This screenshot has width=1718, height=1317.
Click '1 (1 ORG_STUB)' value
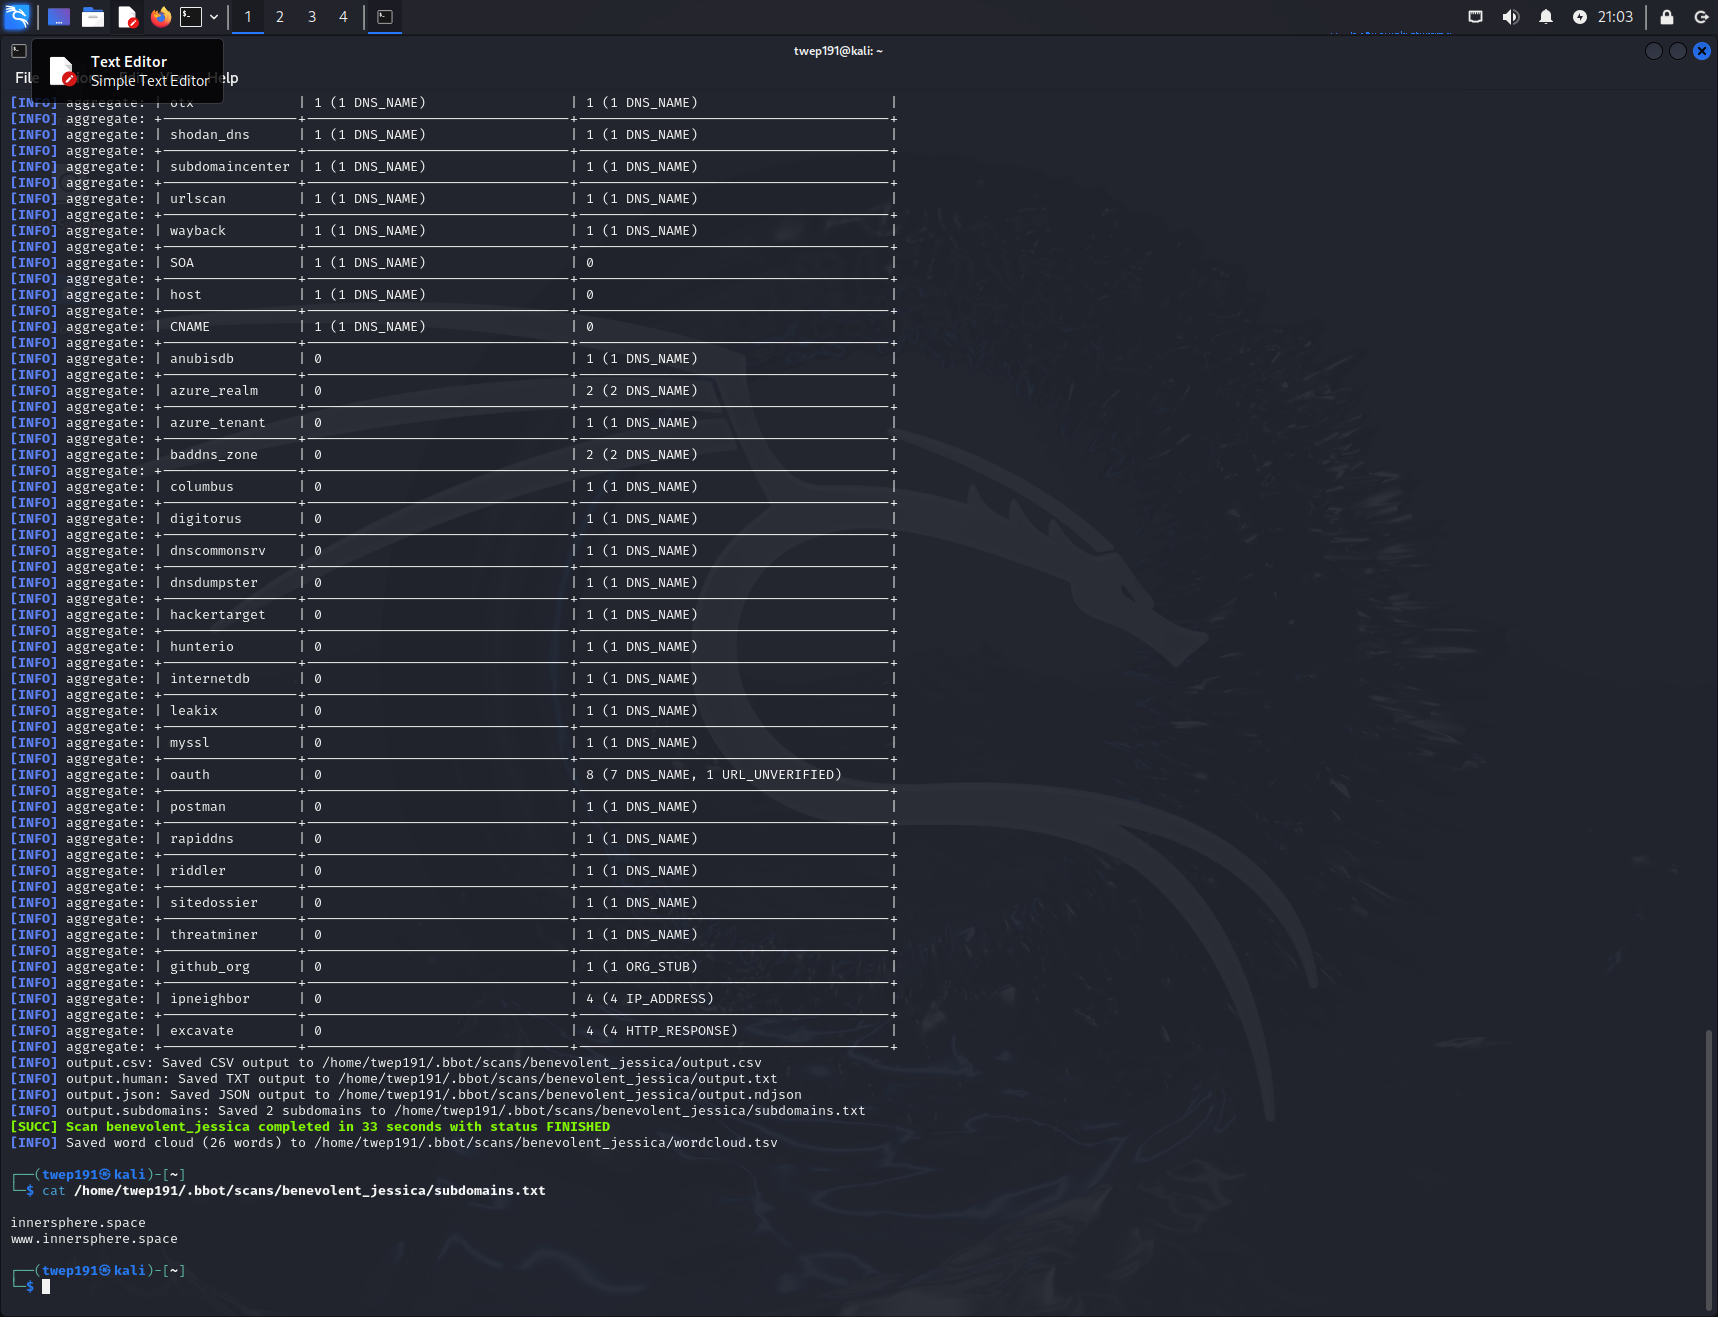coord(642,967)
